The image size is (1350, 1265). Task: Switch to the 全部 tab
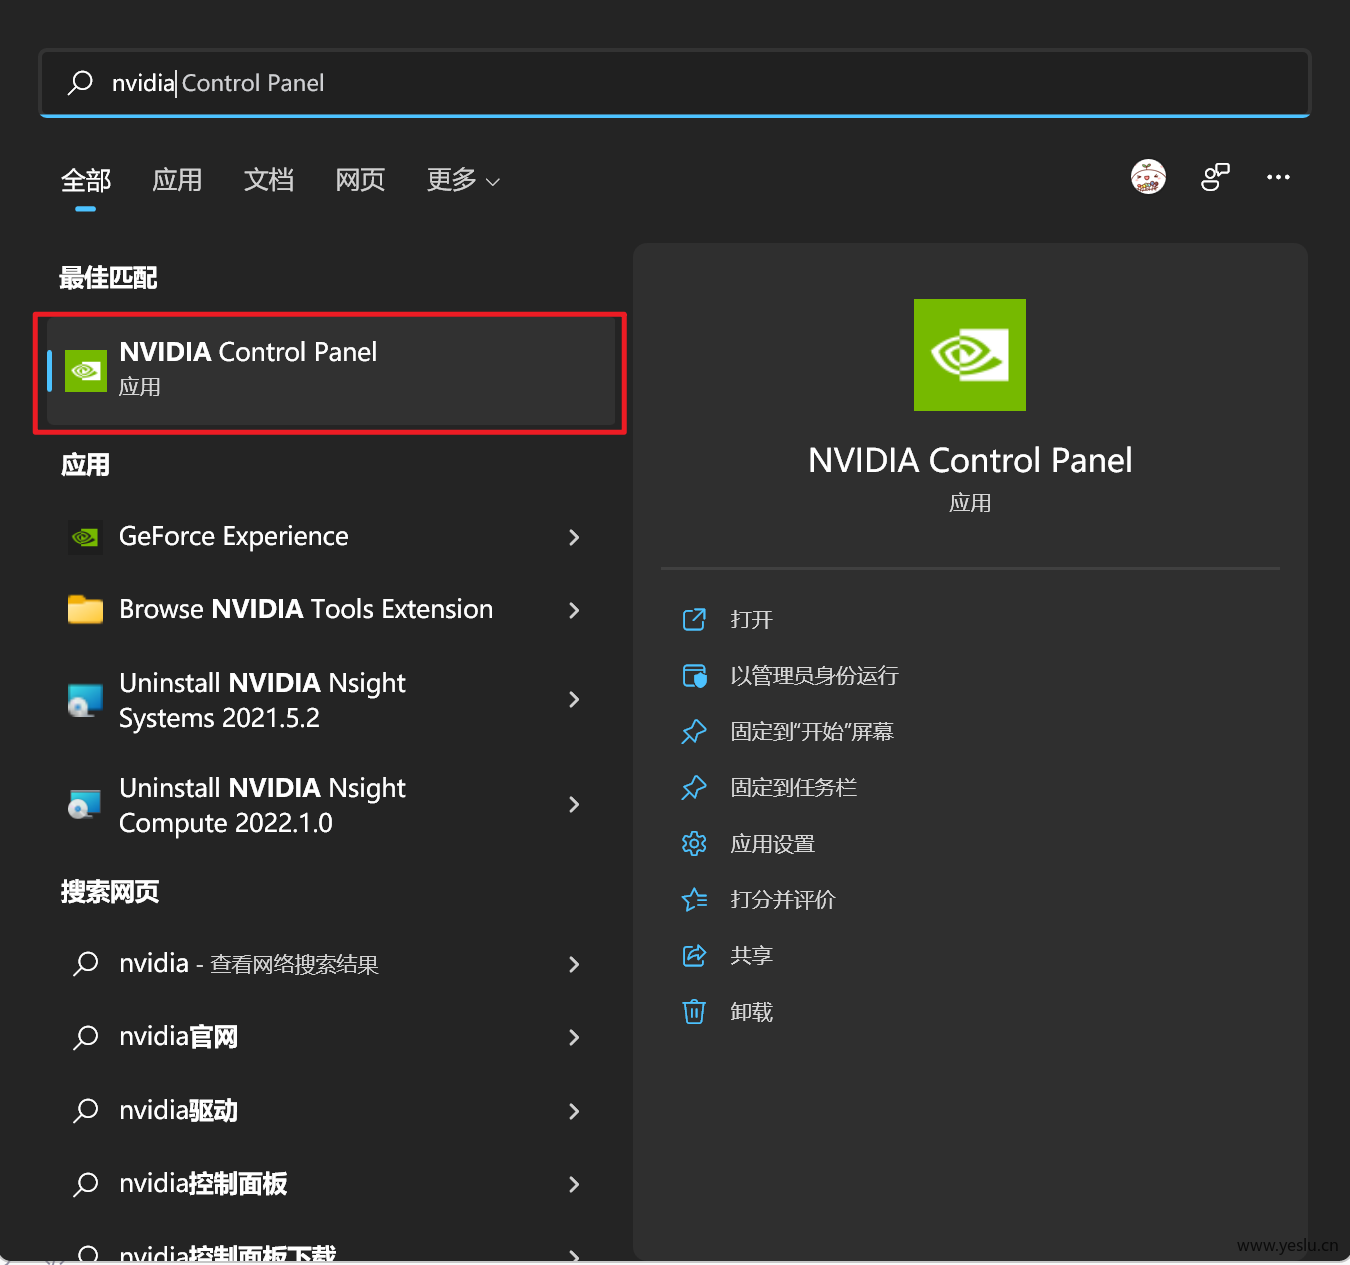pyautogui.click(x=86, y=180)
